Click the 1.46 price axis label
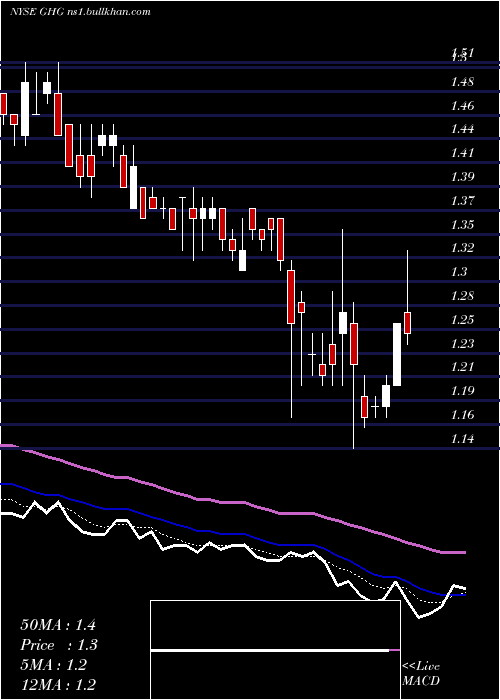 click(x=462, y=106)
